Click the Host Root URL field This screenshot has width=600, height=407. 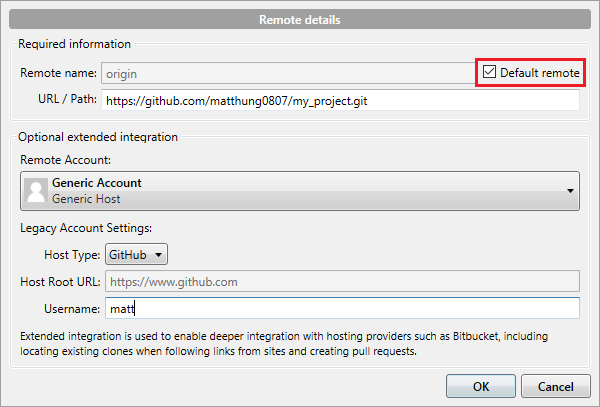[x=340, y=282]
